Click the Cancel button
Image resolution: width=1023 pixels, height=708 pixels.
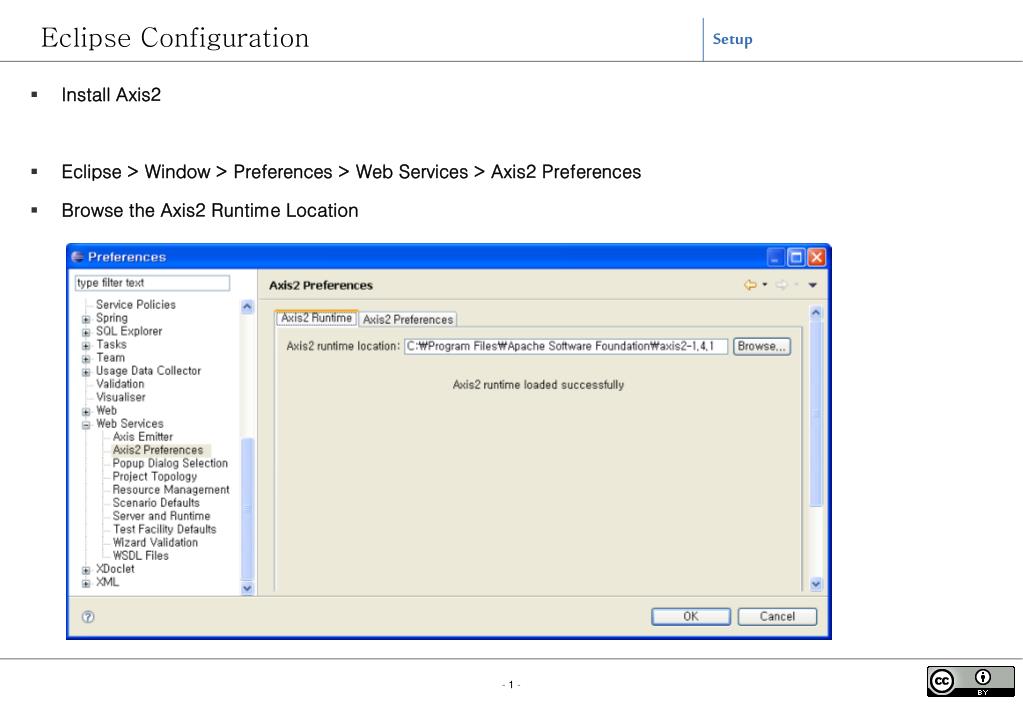[x=777, y=616]
